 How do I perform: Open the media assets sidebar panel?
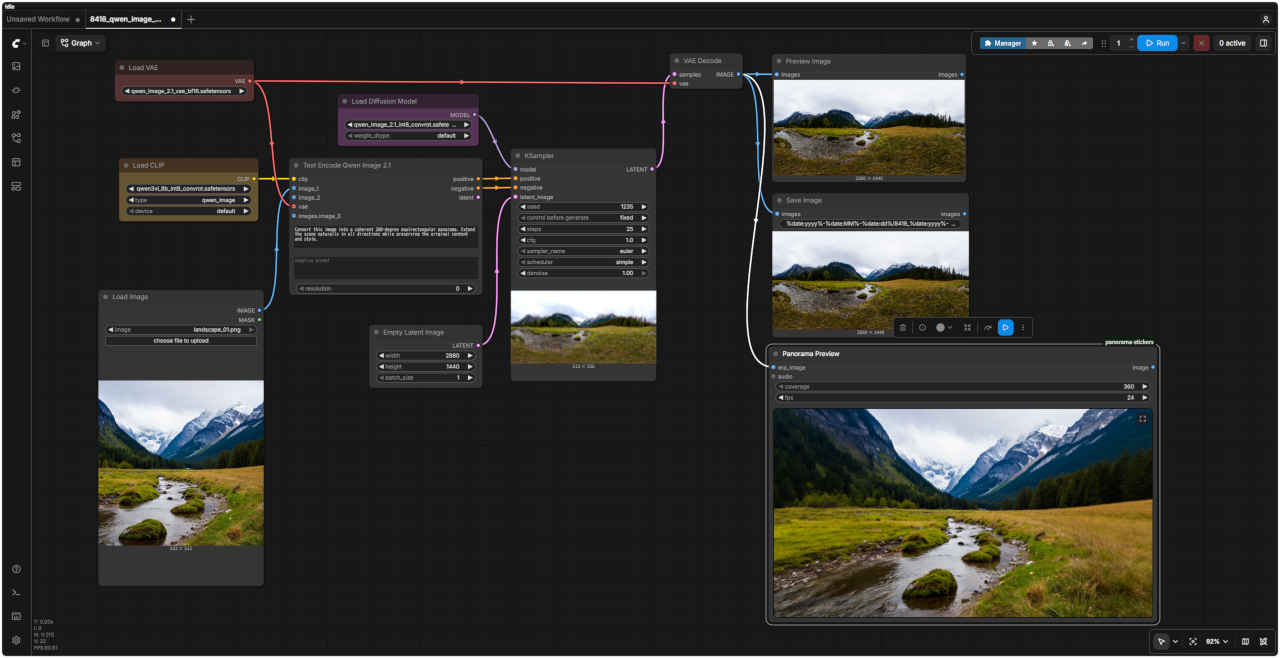pyautogui.click(x=16, y=66)
